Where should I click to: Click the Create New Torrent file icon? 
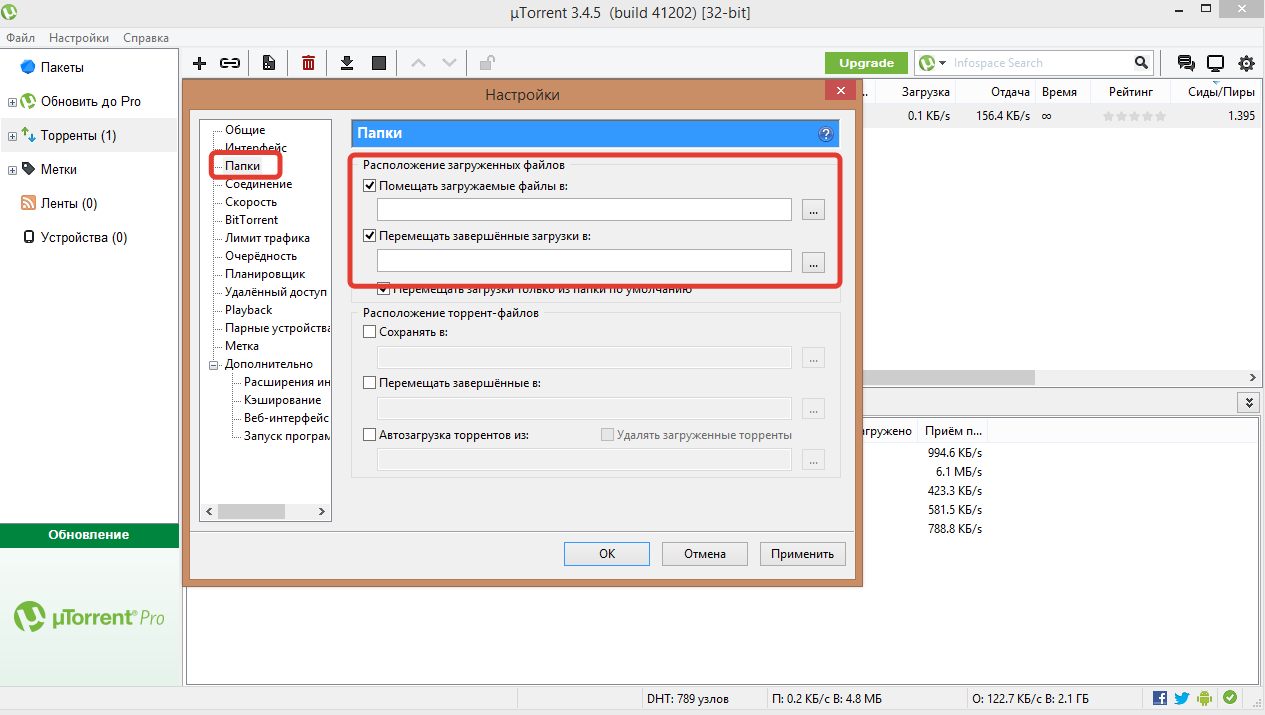coord(269,63)
